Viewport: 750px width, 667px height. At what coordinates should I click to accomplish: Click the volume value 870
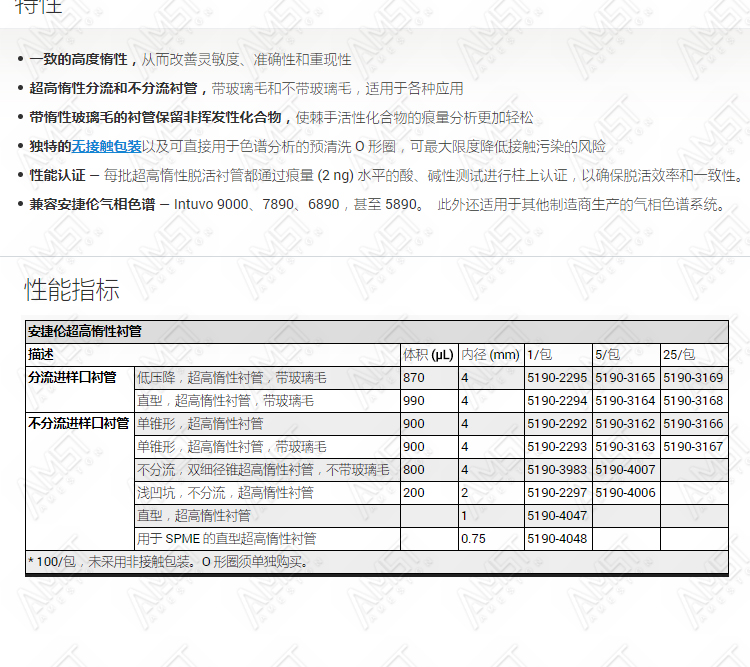point(414,378)
